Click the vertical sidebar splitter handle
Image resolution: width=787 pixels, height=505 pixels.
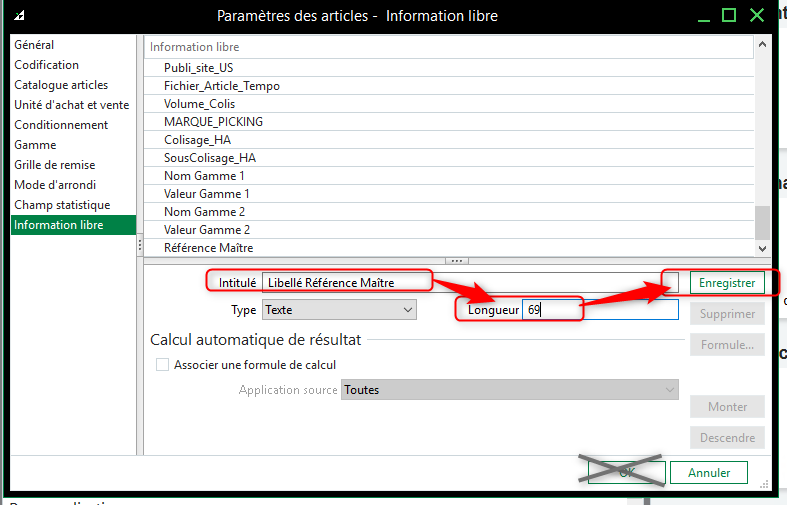pyautogui.click(x=140, y=245)
